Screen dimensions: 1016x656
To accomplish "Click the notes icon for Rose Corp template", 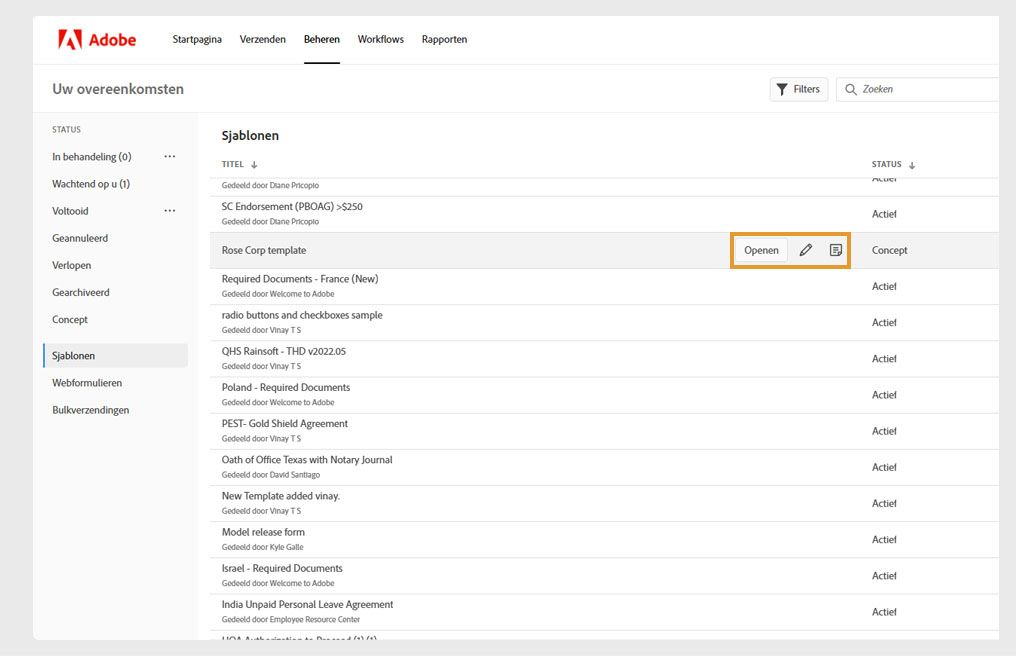I will [836, 250].
